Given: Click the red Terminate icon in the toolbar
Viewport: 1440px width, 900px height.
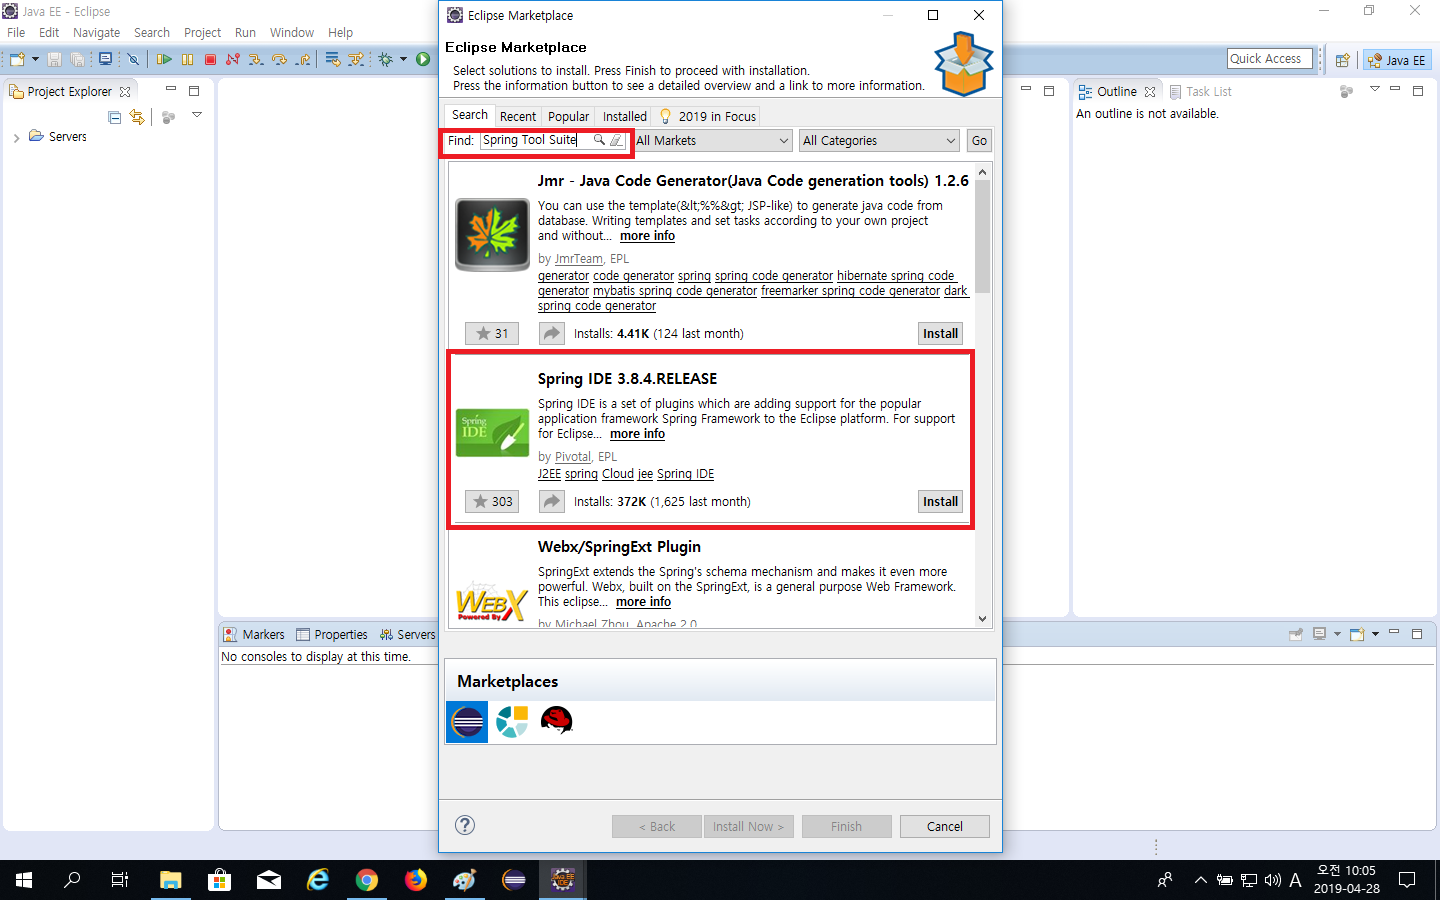Looking at the screenshot, I should 210,59.
